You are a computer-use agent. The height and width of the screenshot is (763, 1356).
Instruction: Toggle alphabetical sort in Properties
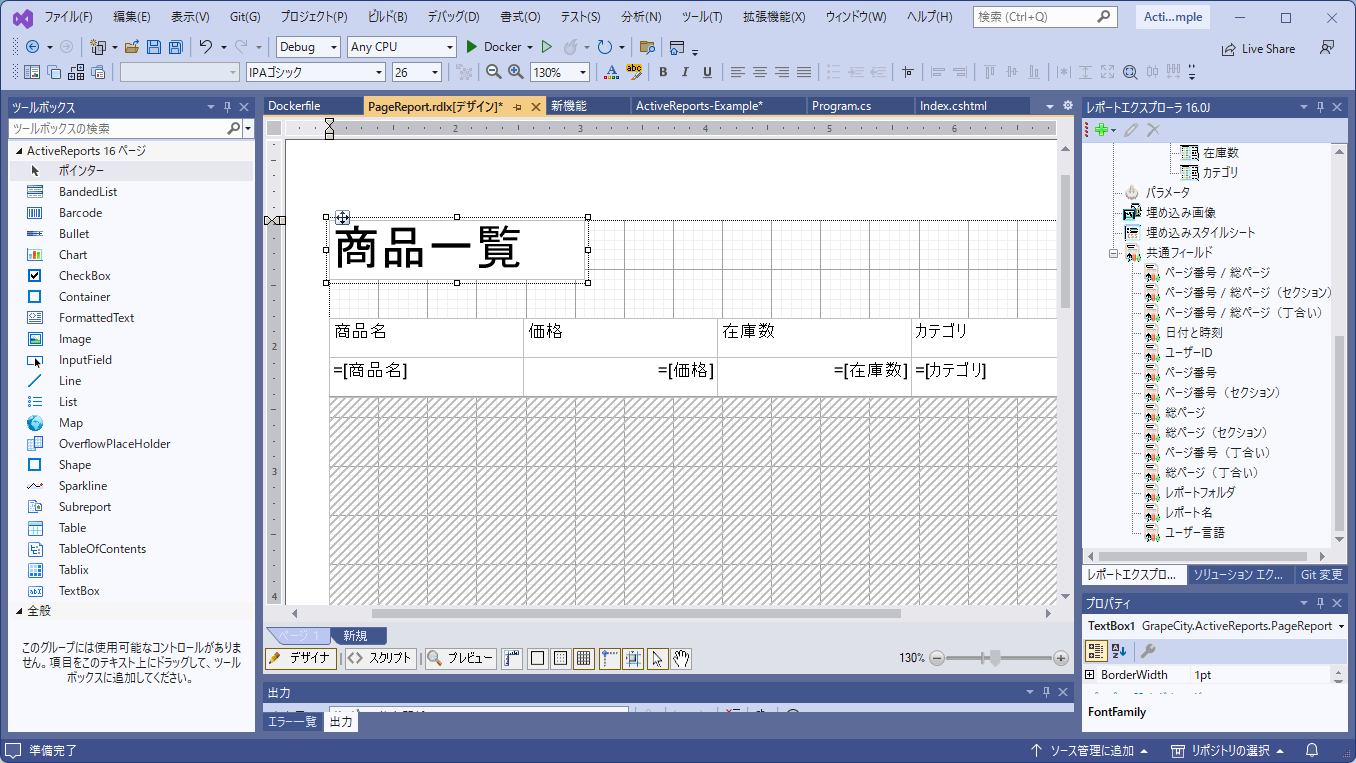tap(1118, 651)
